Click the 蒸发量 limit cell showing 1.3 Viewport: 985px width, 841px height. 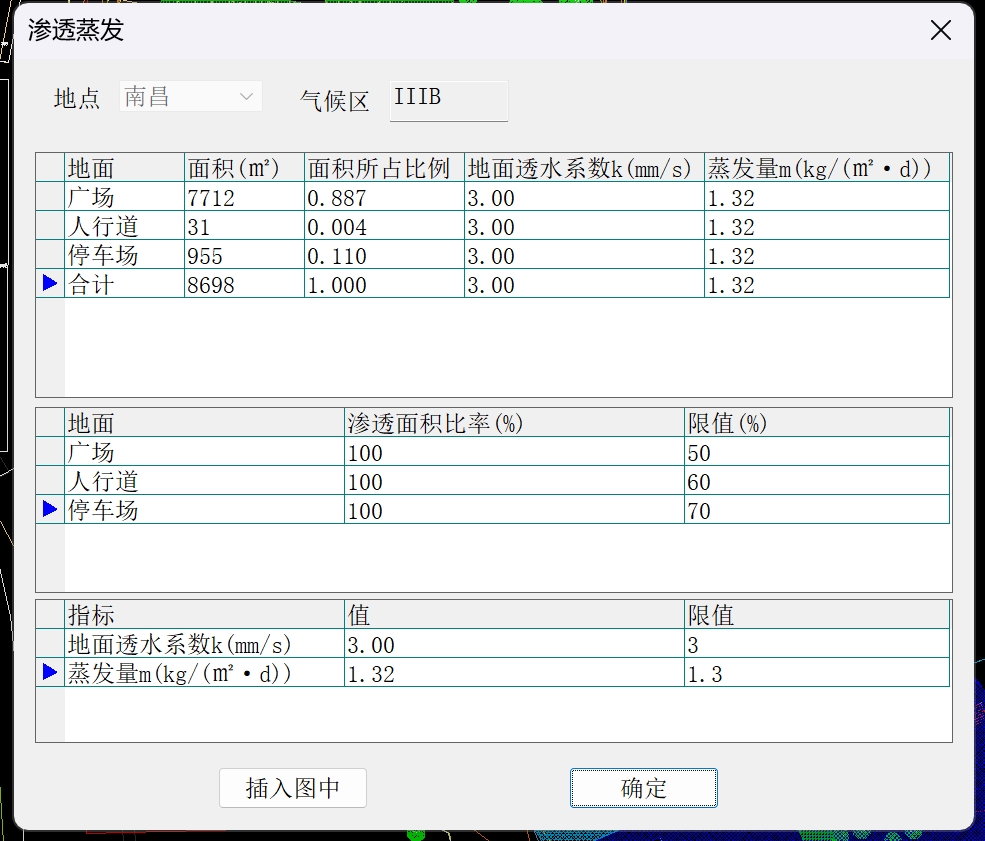pos(815,673)
